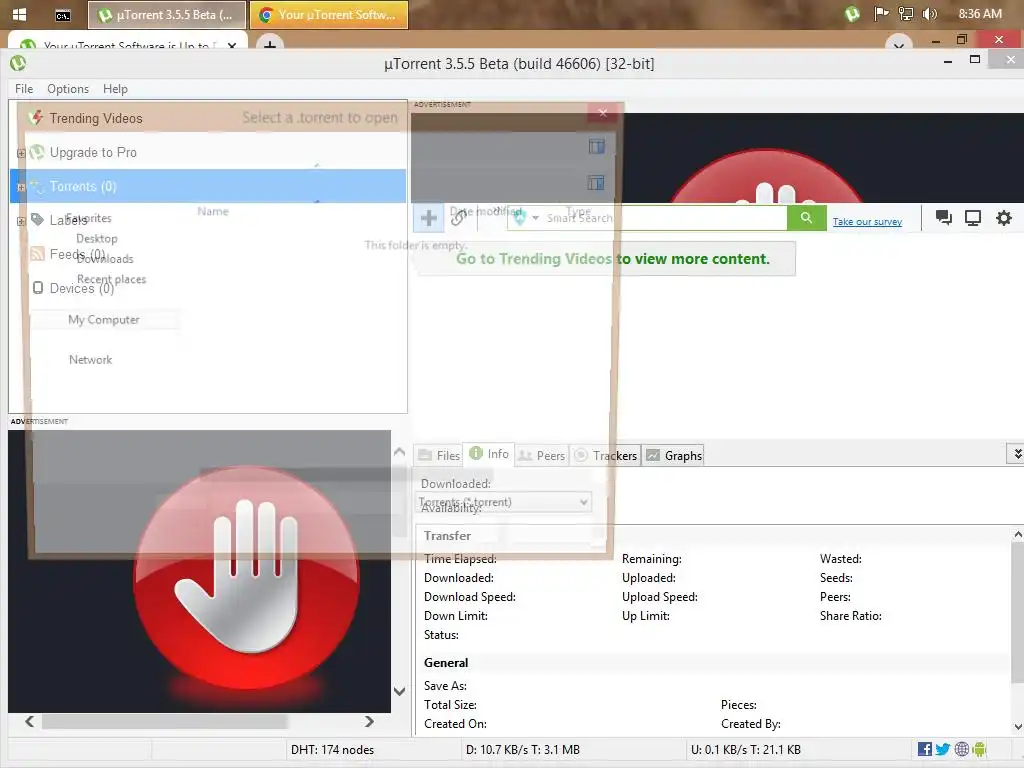Screen dimensions: 1024x768
Task: Open a new tab in Chrome window
Action: point(270,44)
